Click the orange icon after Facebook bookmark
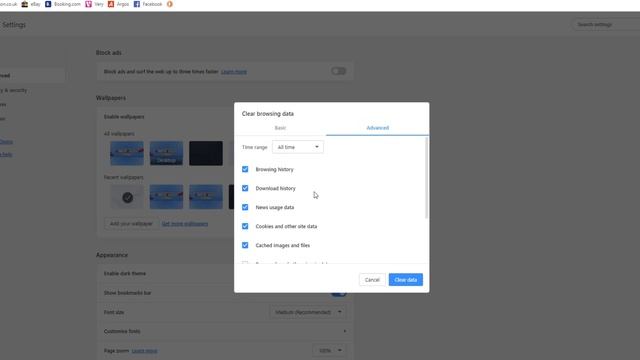 tap(169, 4)
